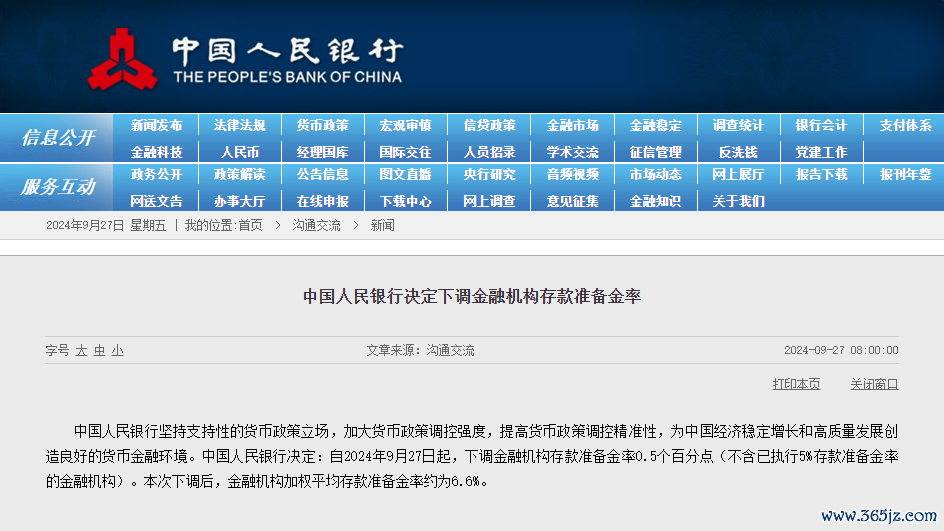Open the 新闻发布 menu item
The height and width of the screenshot is (531, 944).
point(157,126)
